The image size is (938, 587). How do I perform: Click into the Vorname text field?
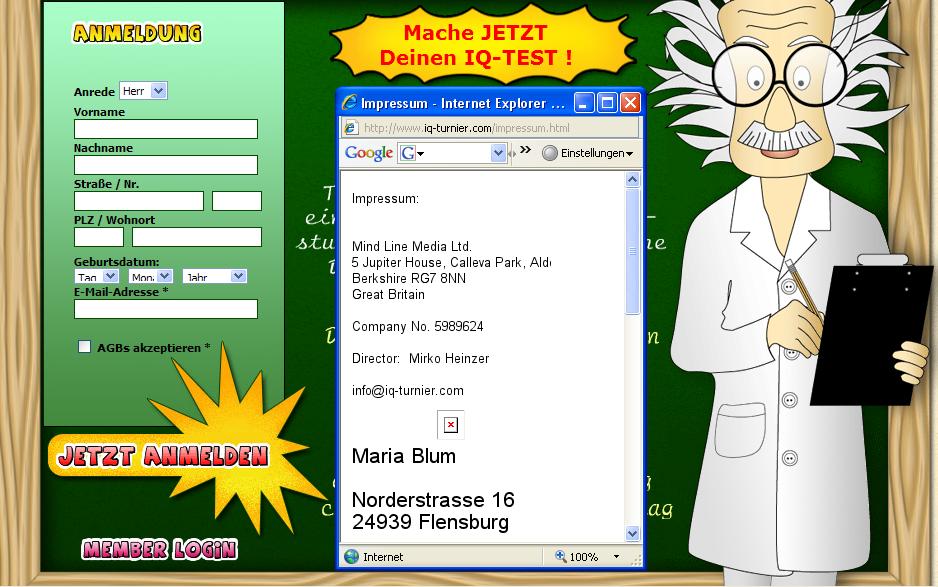(165, 129)
